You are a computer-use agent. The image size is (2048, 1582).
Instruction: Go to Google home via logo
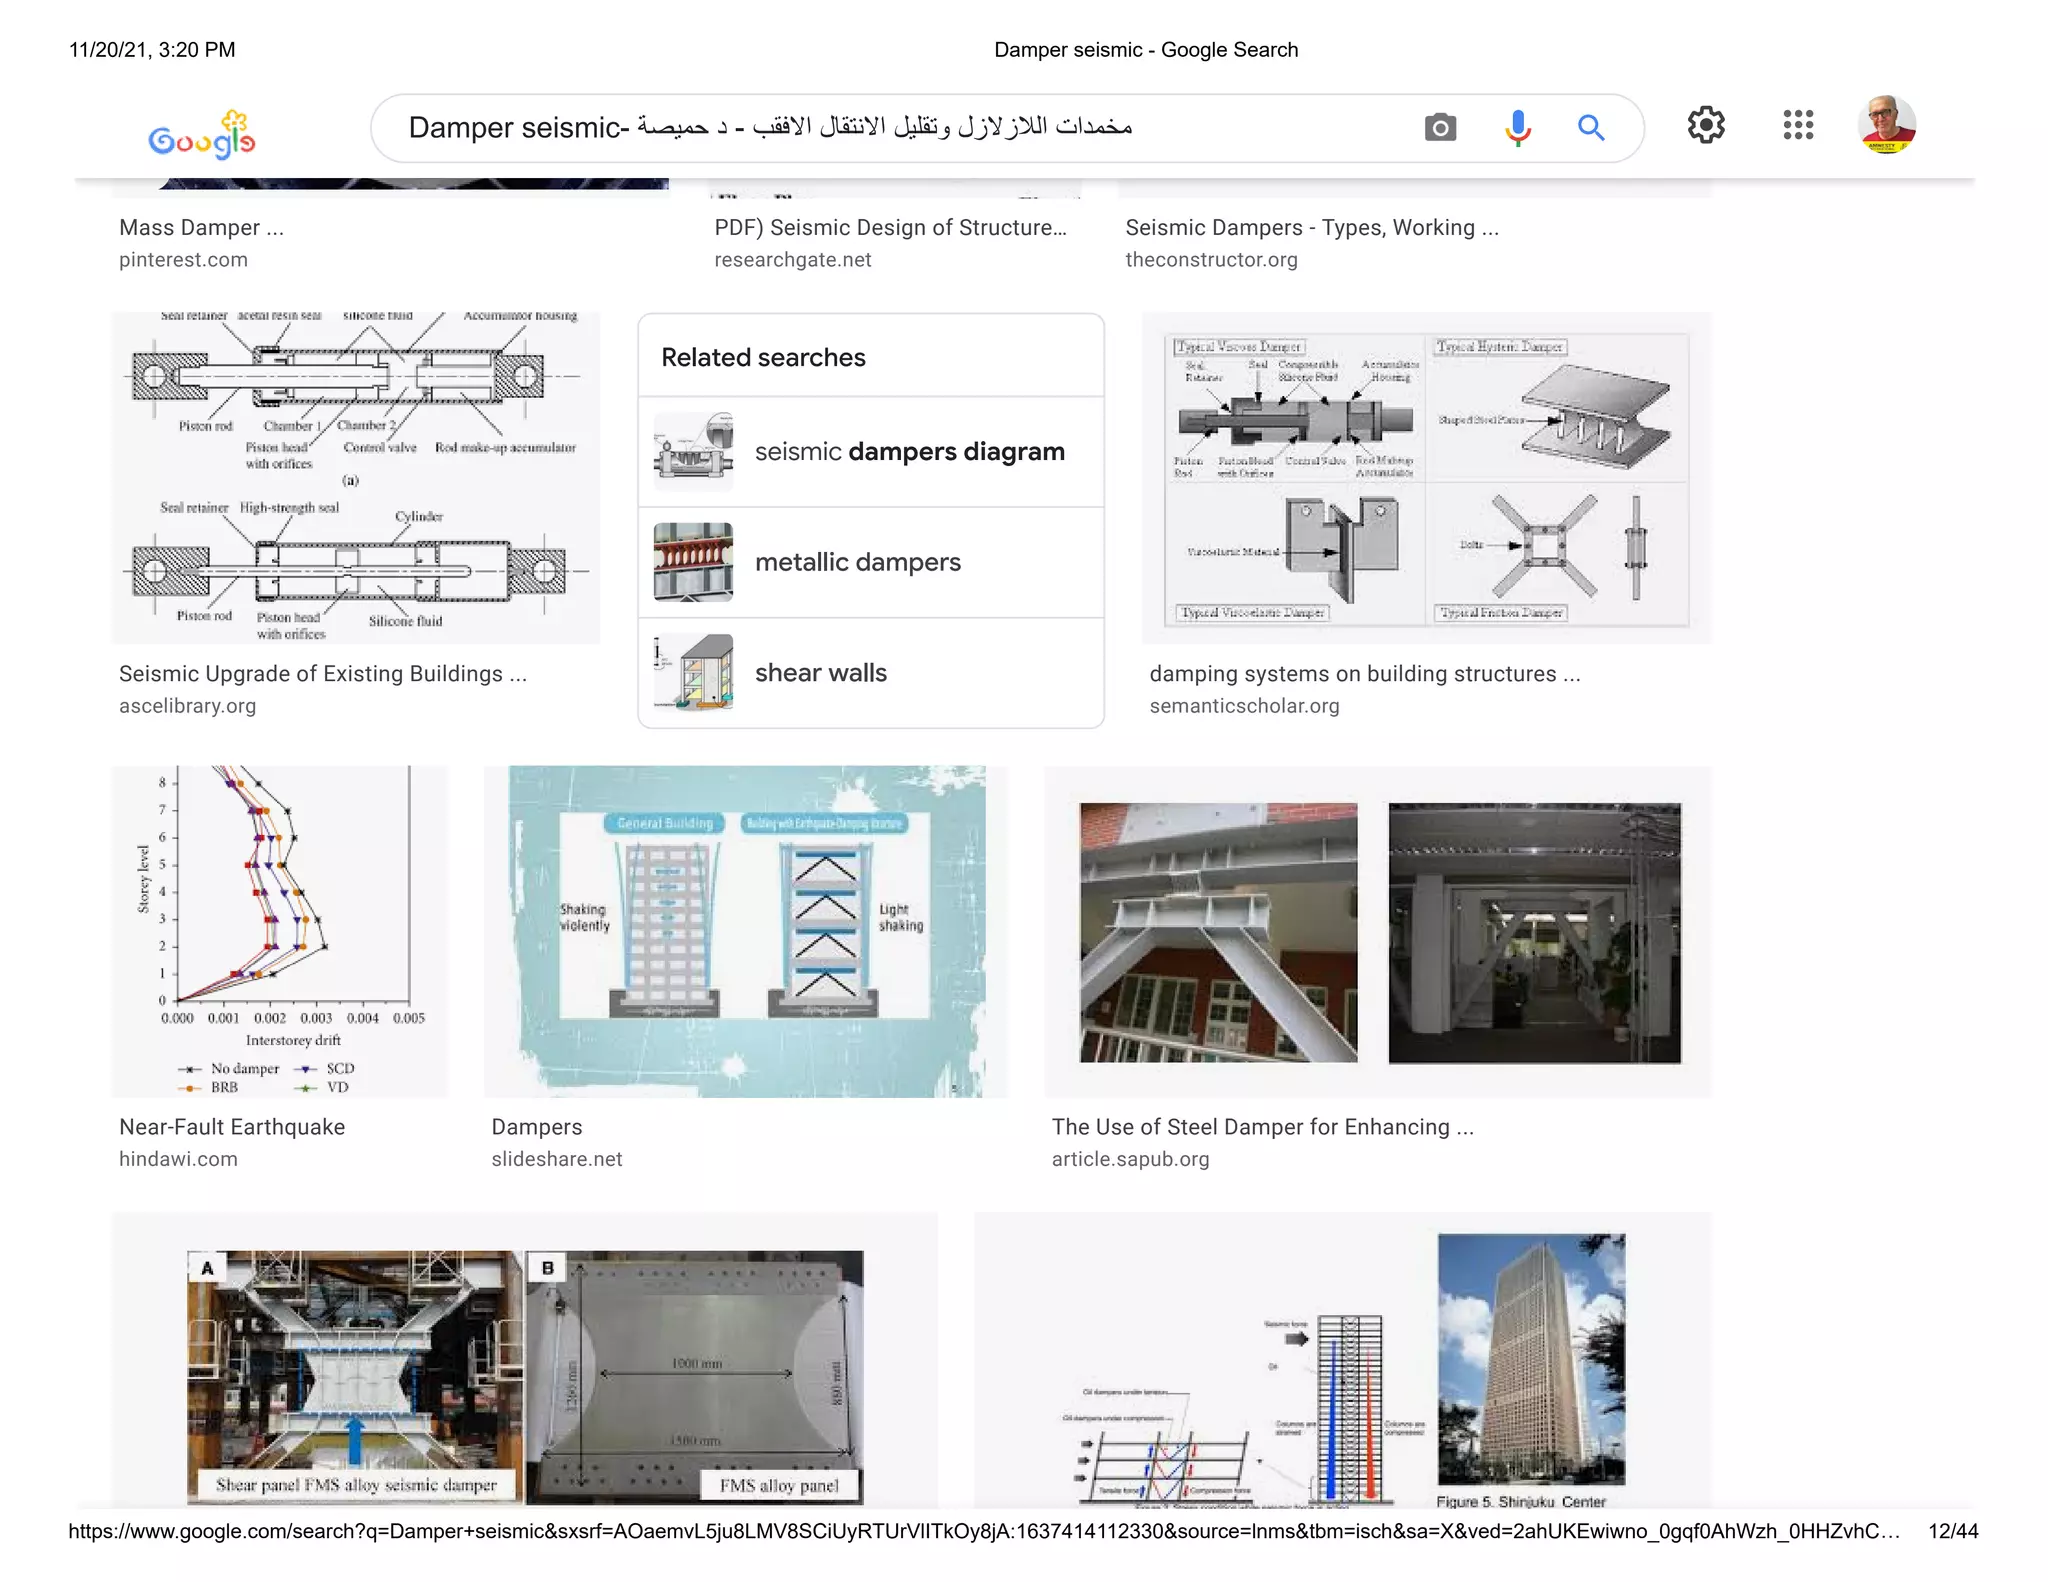[x=202, y=136]
